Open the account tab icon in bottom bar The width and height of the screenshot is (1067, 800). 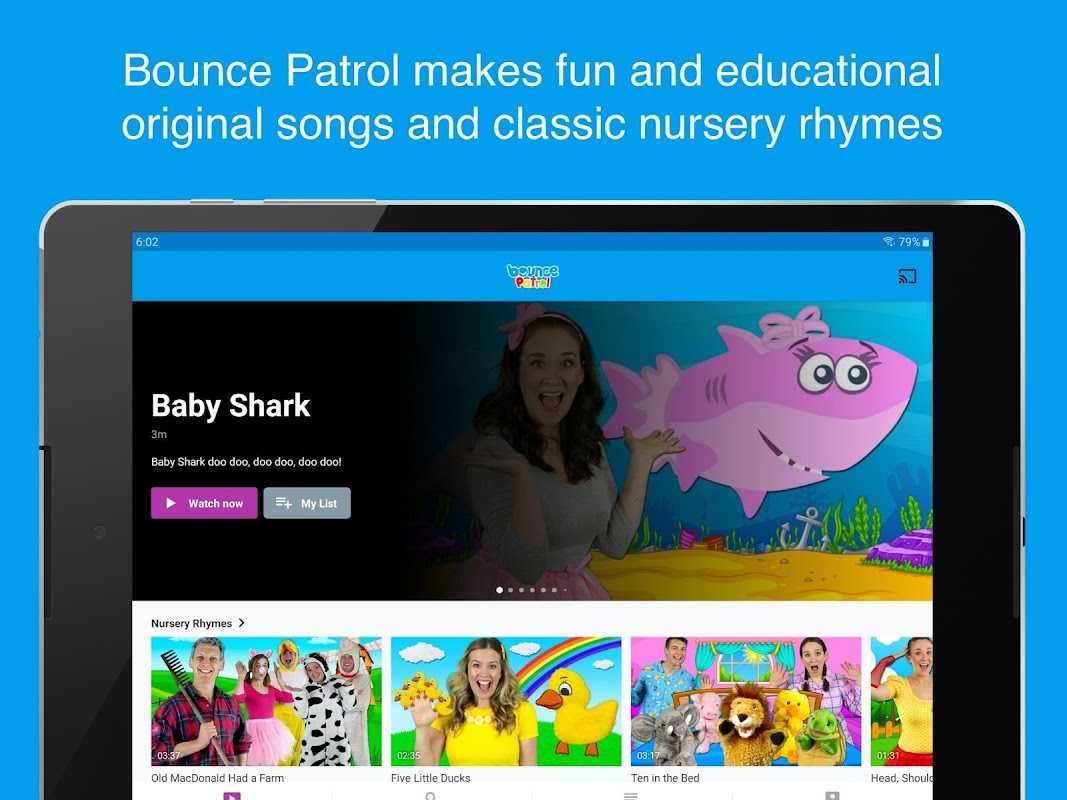(832, 795)
